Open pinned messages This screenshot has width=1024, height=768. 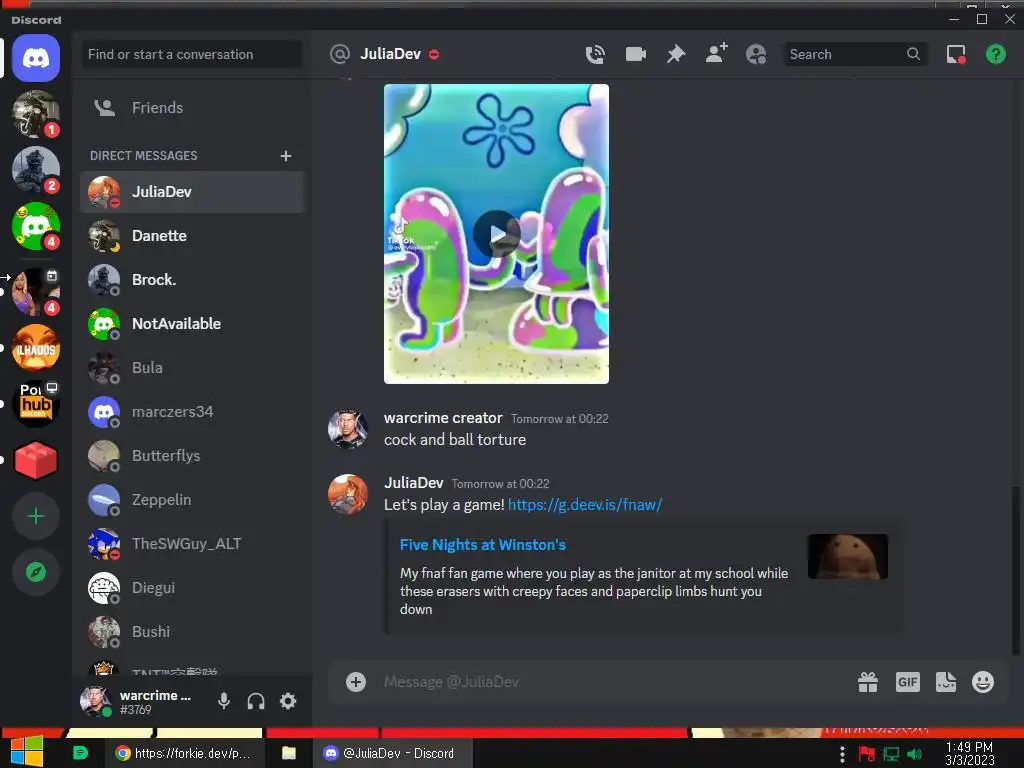(676, 54)
